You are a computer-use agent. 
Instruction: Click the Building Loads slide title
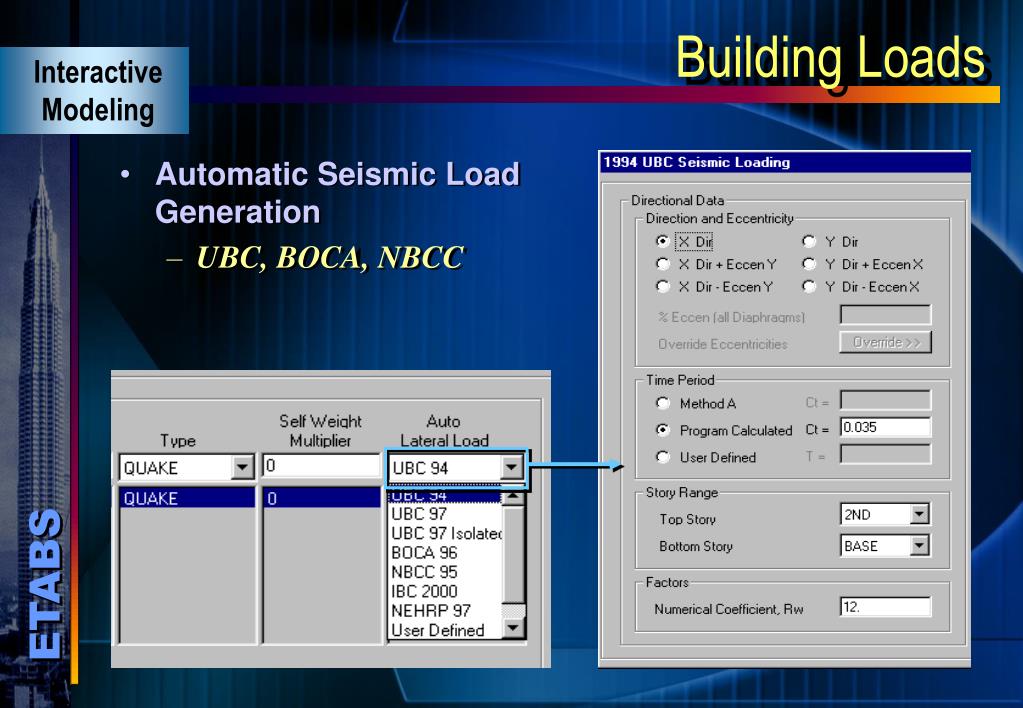[x=830, y=59]
